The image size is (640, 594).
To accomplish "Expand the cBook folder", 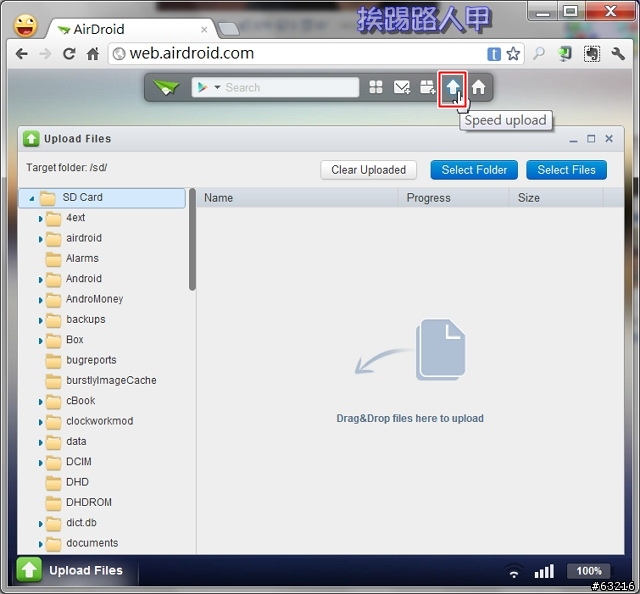I will [x=40, y=402].
